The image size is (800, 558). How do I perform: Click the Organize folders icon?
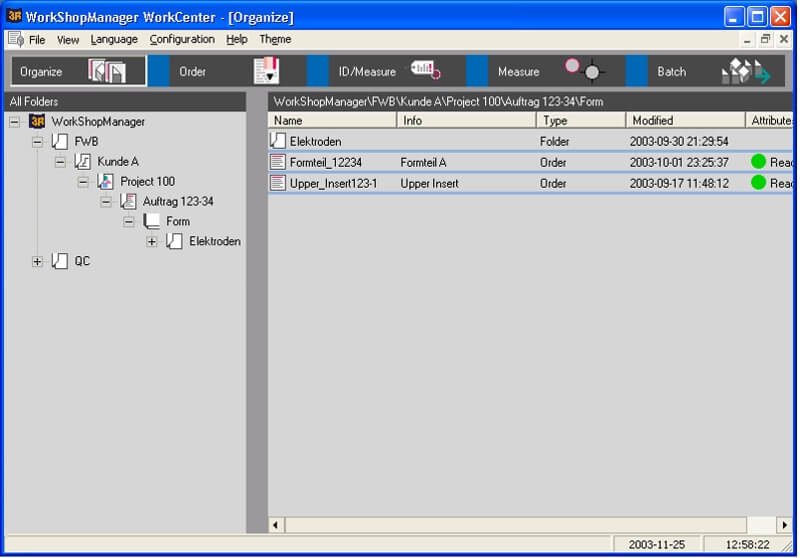tap(106, 71)
